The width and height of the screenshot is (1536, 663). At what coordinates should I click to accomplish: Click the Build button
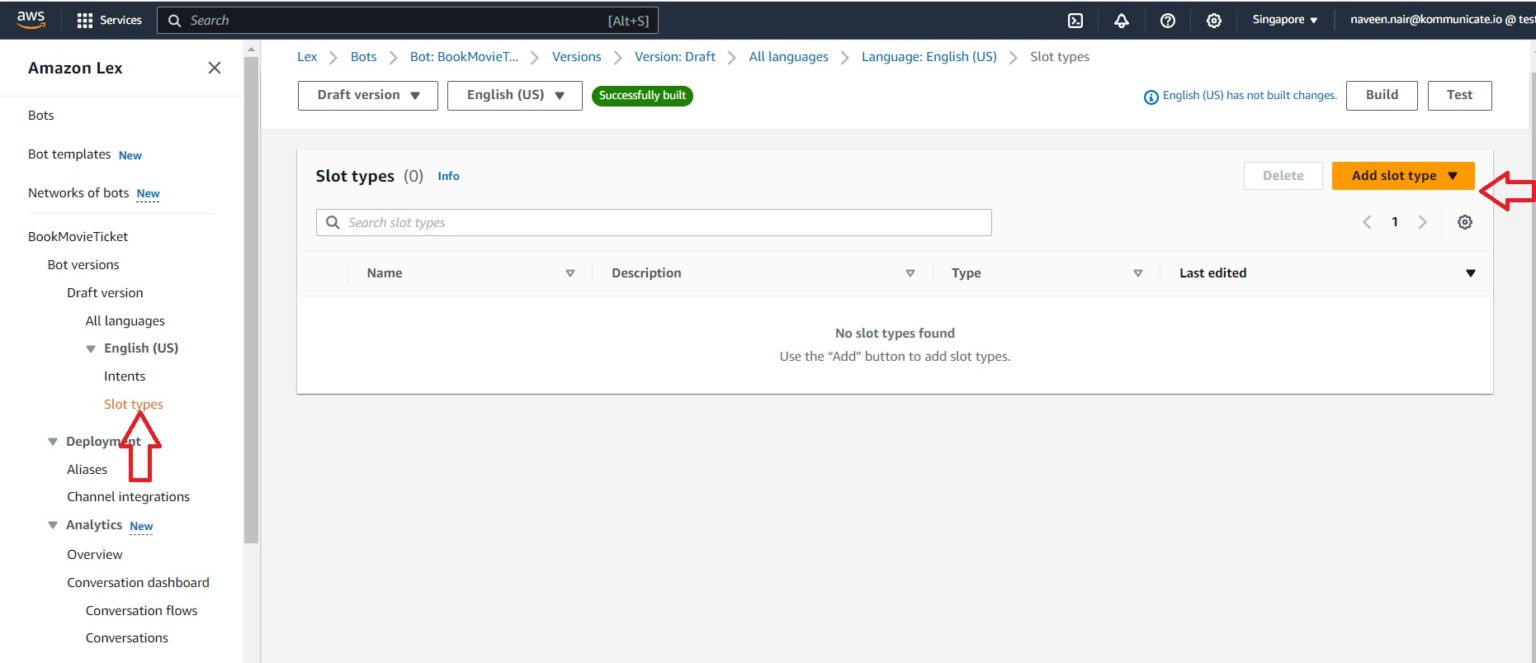(1381, 95)
